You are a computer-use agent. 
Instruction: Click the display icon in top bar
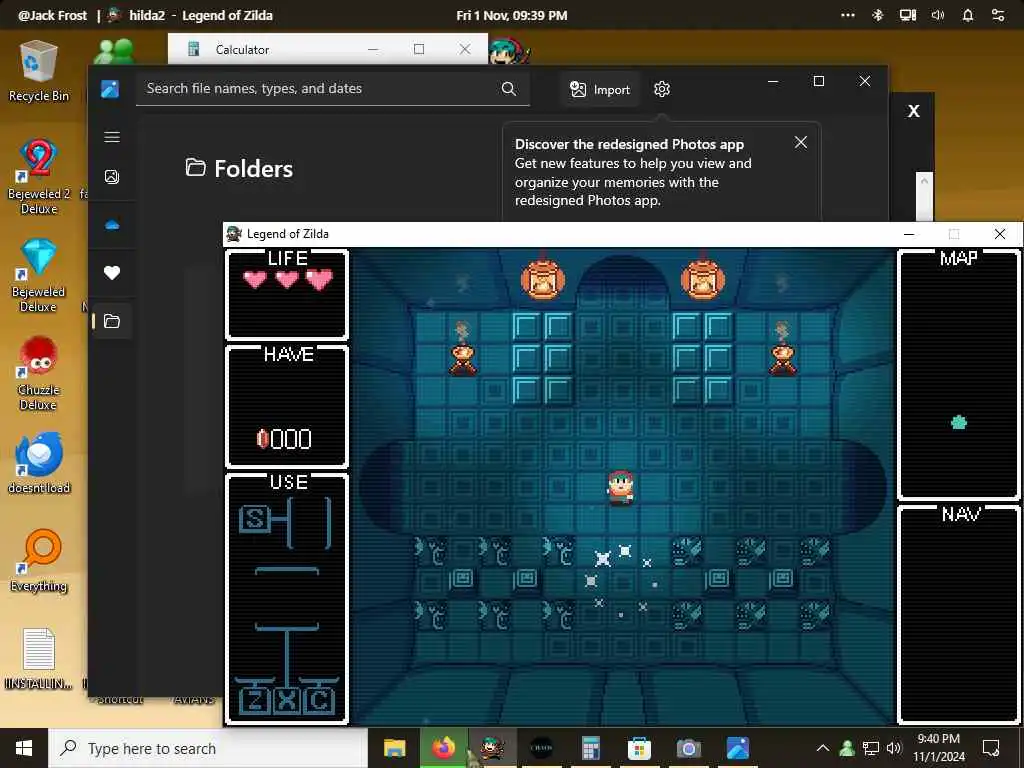[908, 15]
